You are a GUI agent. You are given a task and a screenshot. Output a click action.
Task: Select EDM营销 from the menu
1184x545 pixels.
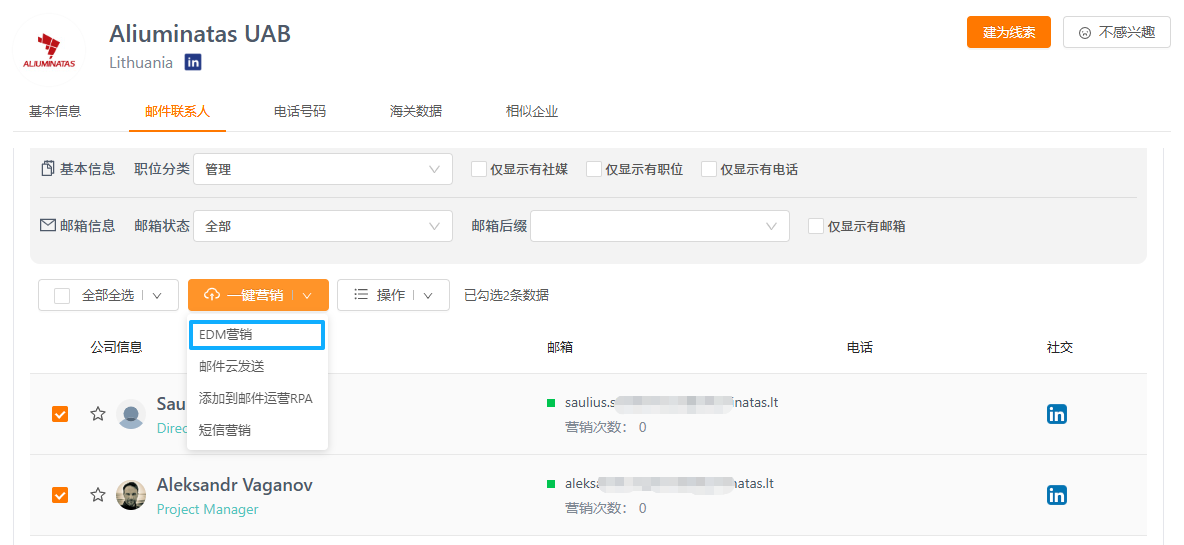point(257,335)
